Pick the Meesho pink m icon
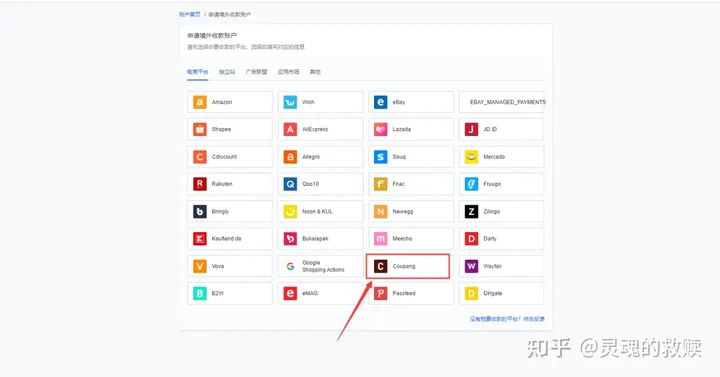This screenshot has height=377, width=720. pos(380,239)
